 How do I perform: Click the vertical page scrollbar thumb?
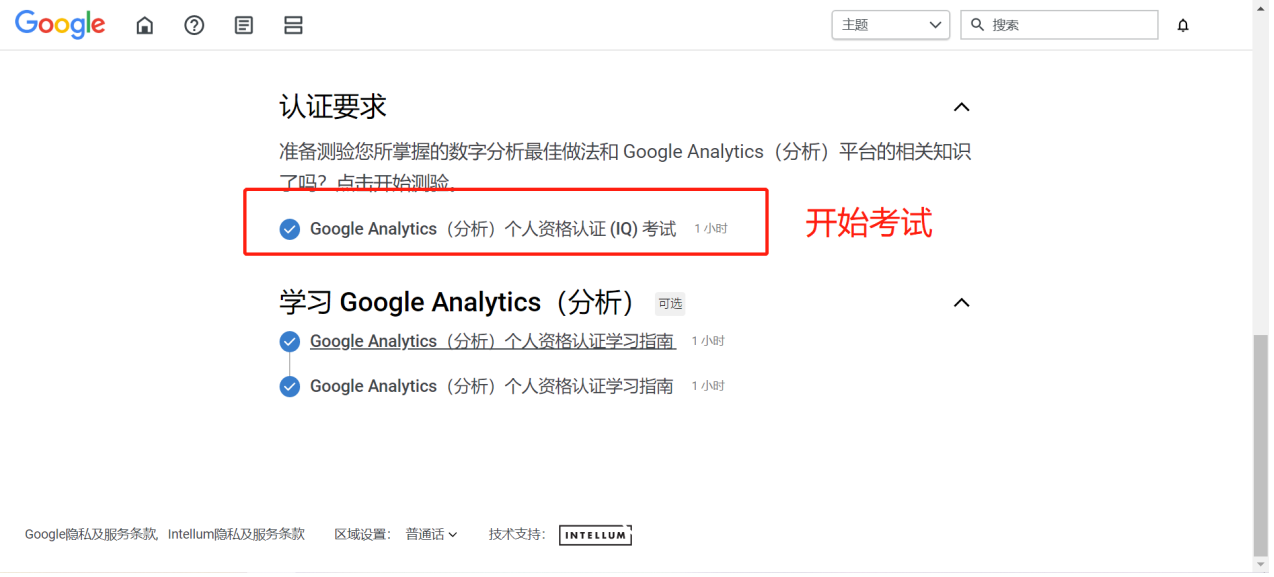click(x=1262, y=444)
